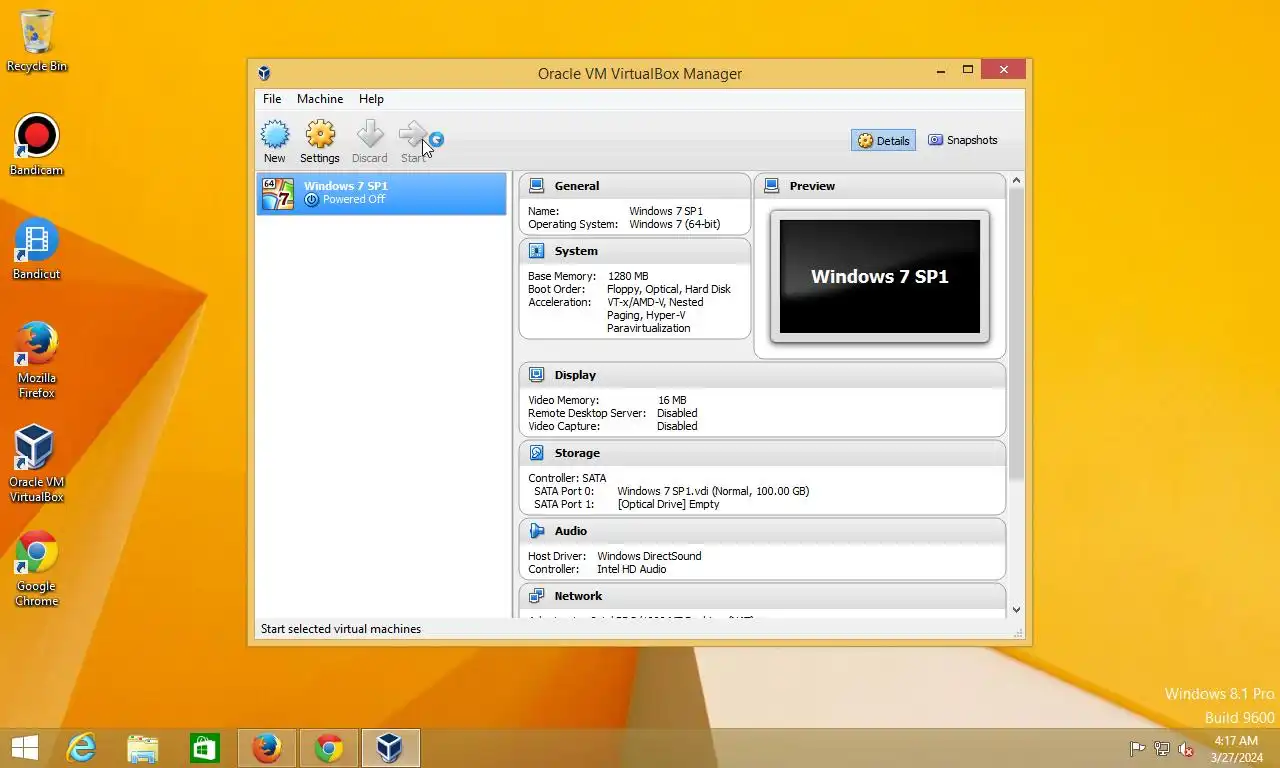Click the Storage section header title
The image size is (1280, 768).
[x=577, y=453]
